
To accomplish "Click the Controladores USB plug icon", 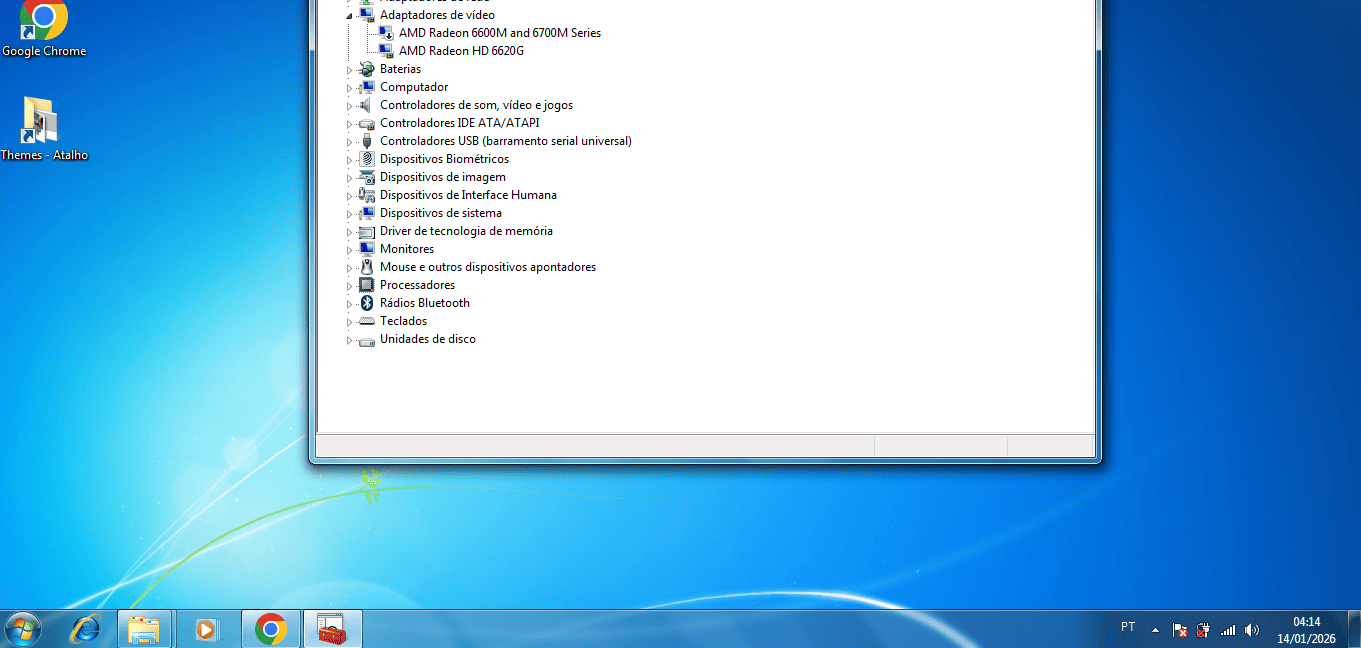I will pos(367,141).
